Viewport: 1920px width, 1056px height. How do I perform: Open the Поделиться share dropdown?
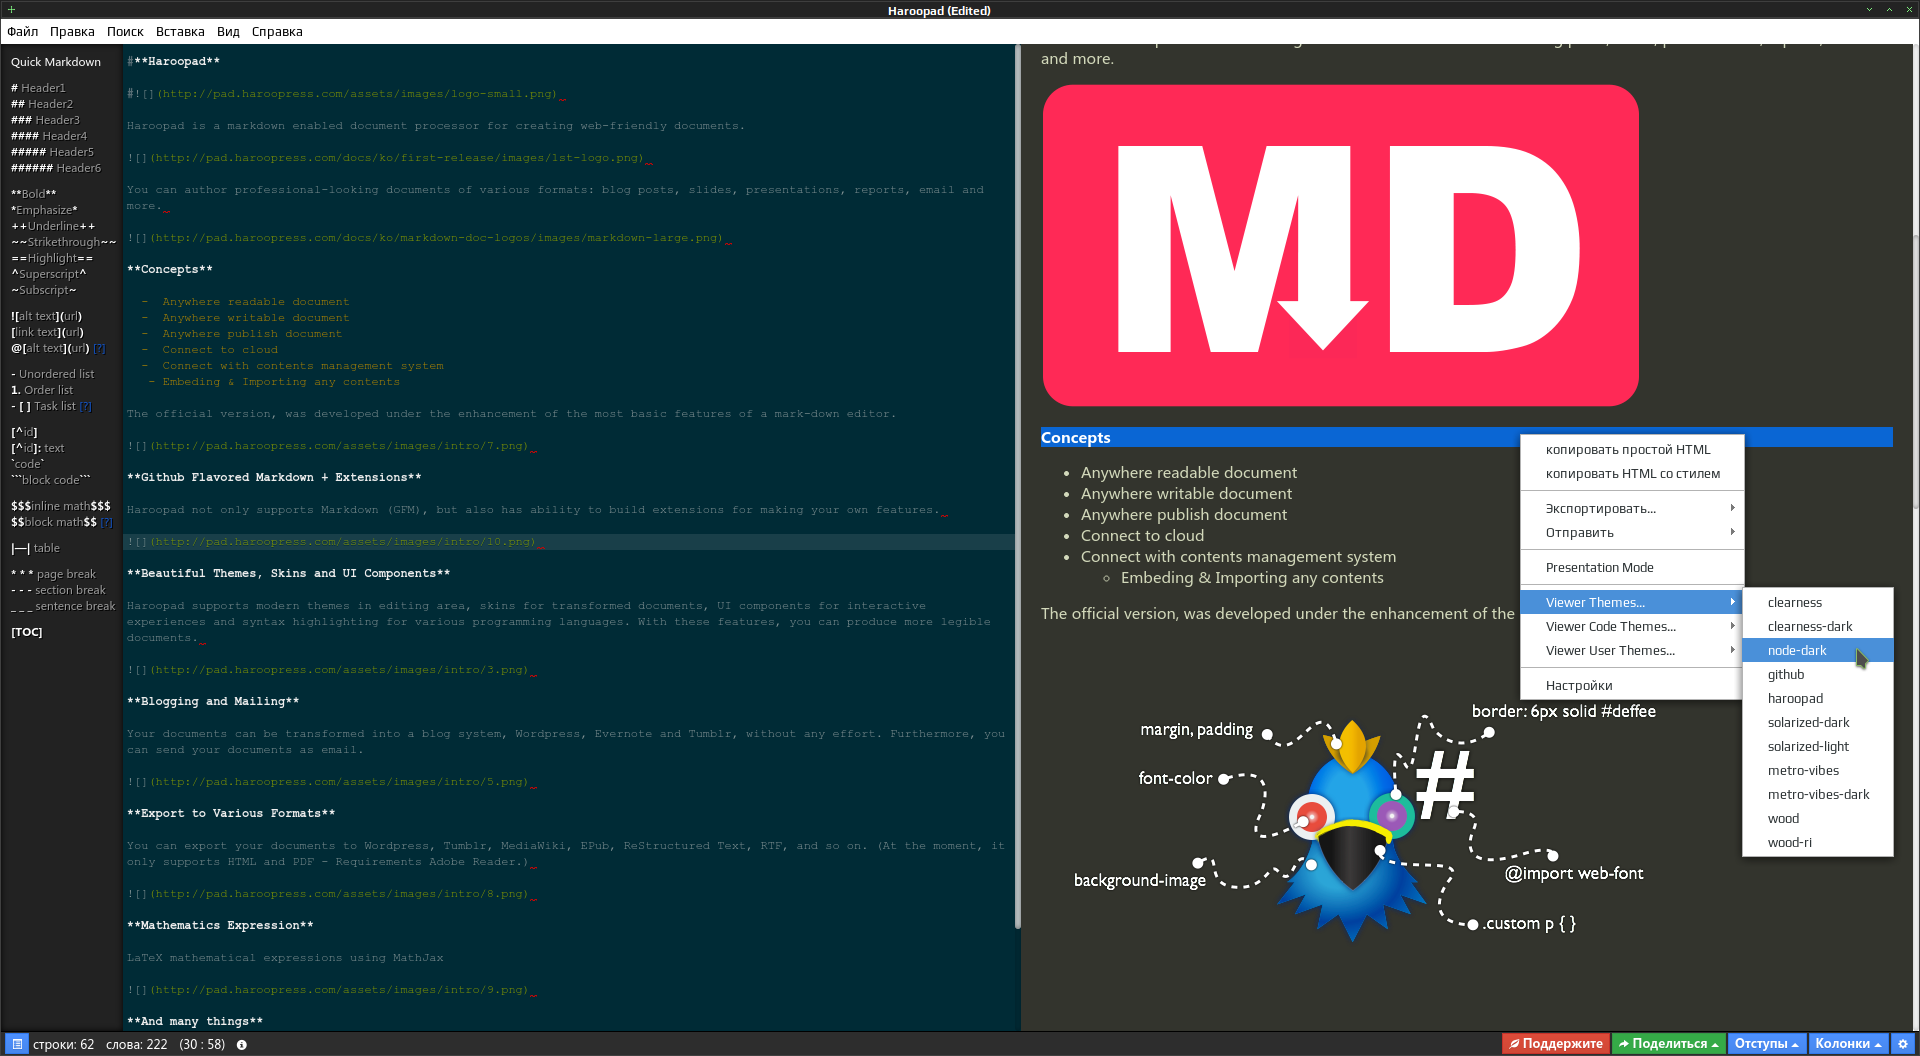pos(1669,1044)
